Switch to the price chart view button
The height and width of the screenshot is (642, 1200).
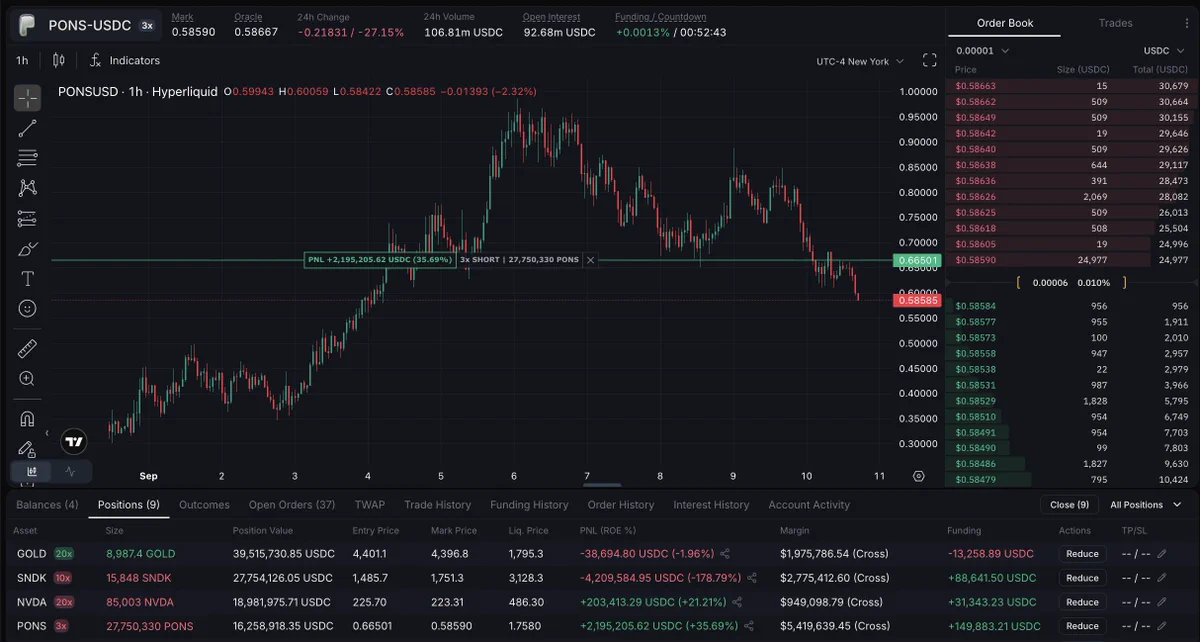point(32,471)
